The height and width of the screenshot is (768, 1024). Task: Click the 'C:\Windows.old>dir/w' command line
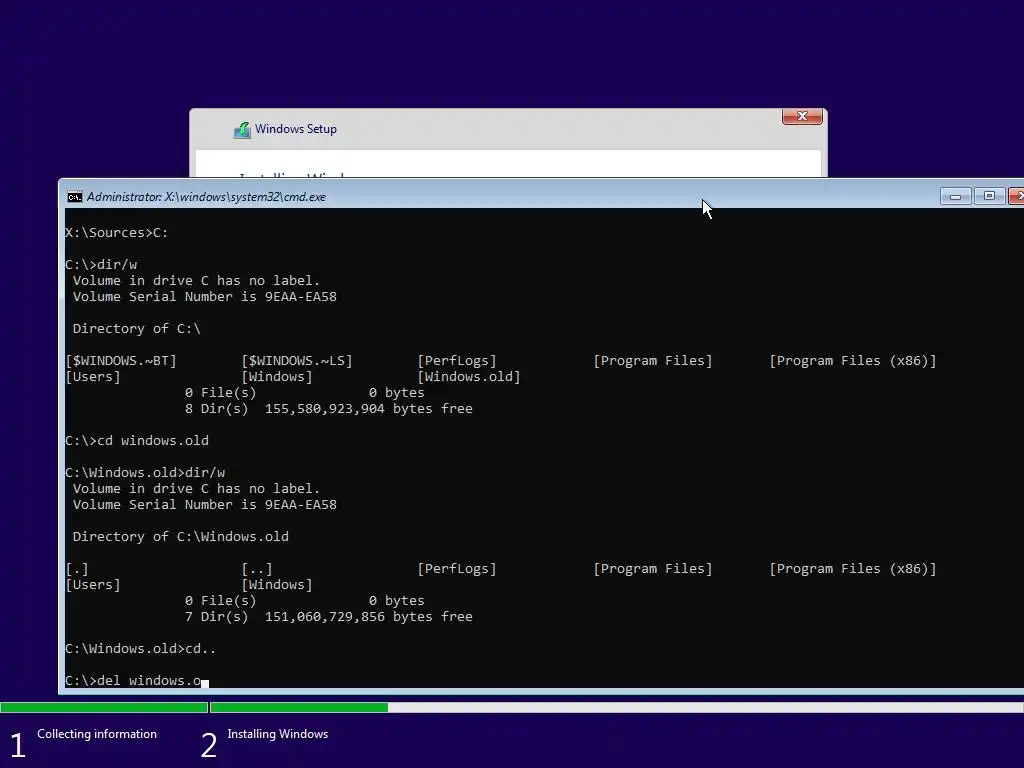point(145,473)
